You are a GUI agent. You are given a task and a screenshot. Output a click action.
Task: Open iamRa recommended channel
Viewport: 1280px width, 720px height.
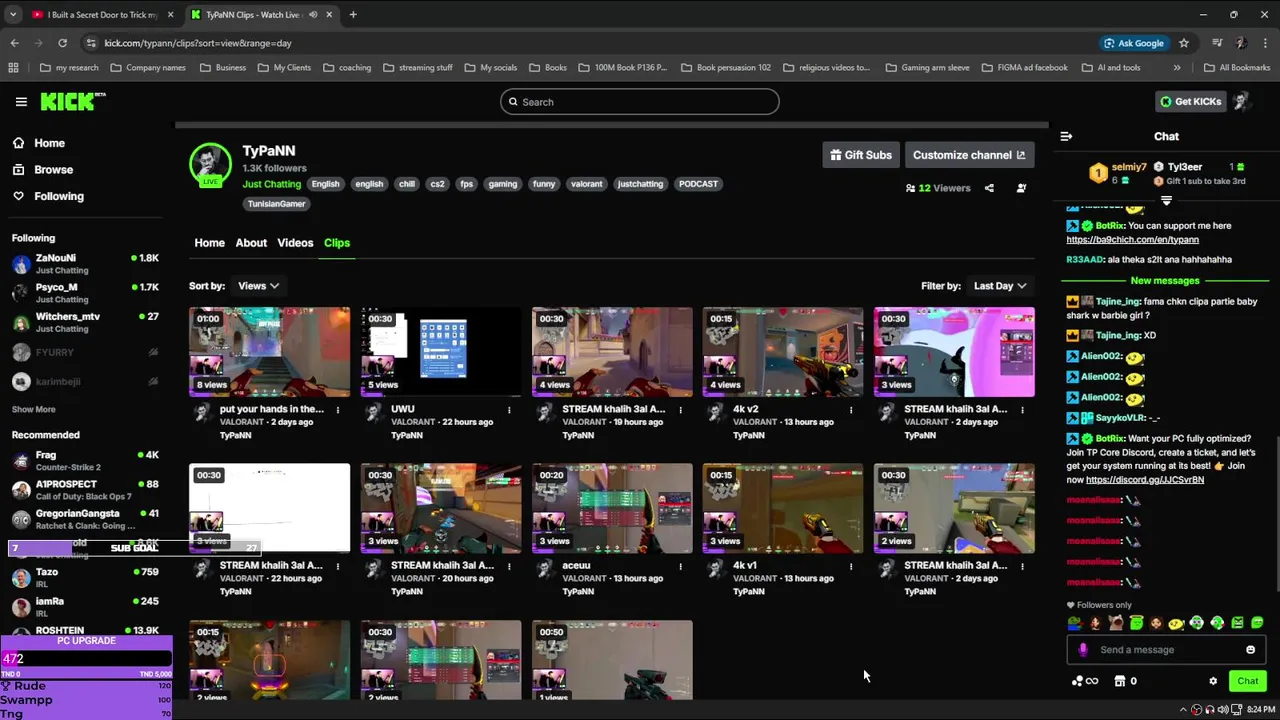(86, 607)
